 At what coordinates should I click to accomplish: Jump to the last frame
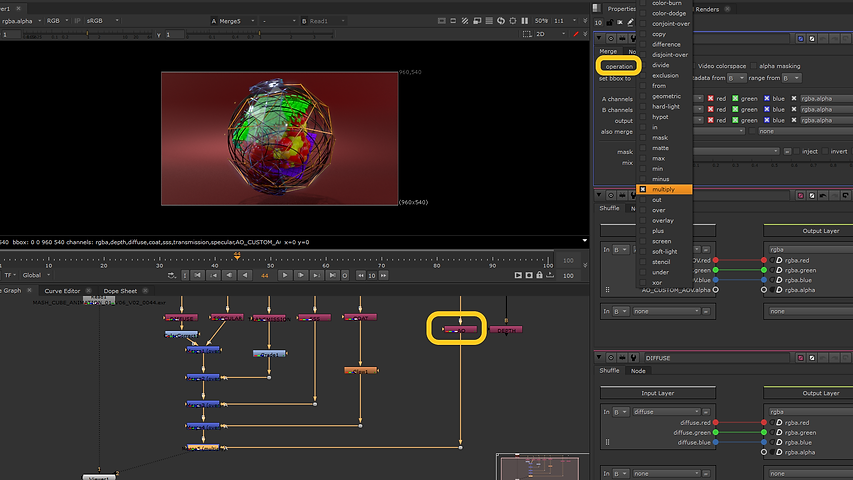(332, 275)
